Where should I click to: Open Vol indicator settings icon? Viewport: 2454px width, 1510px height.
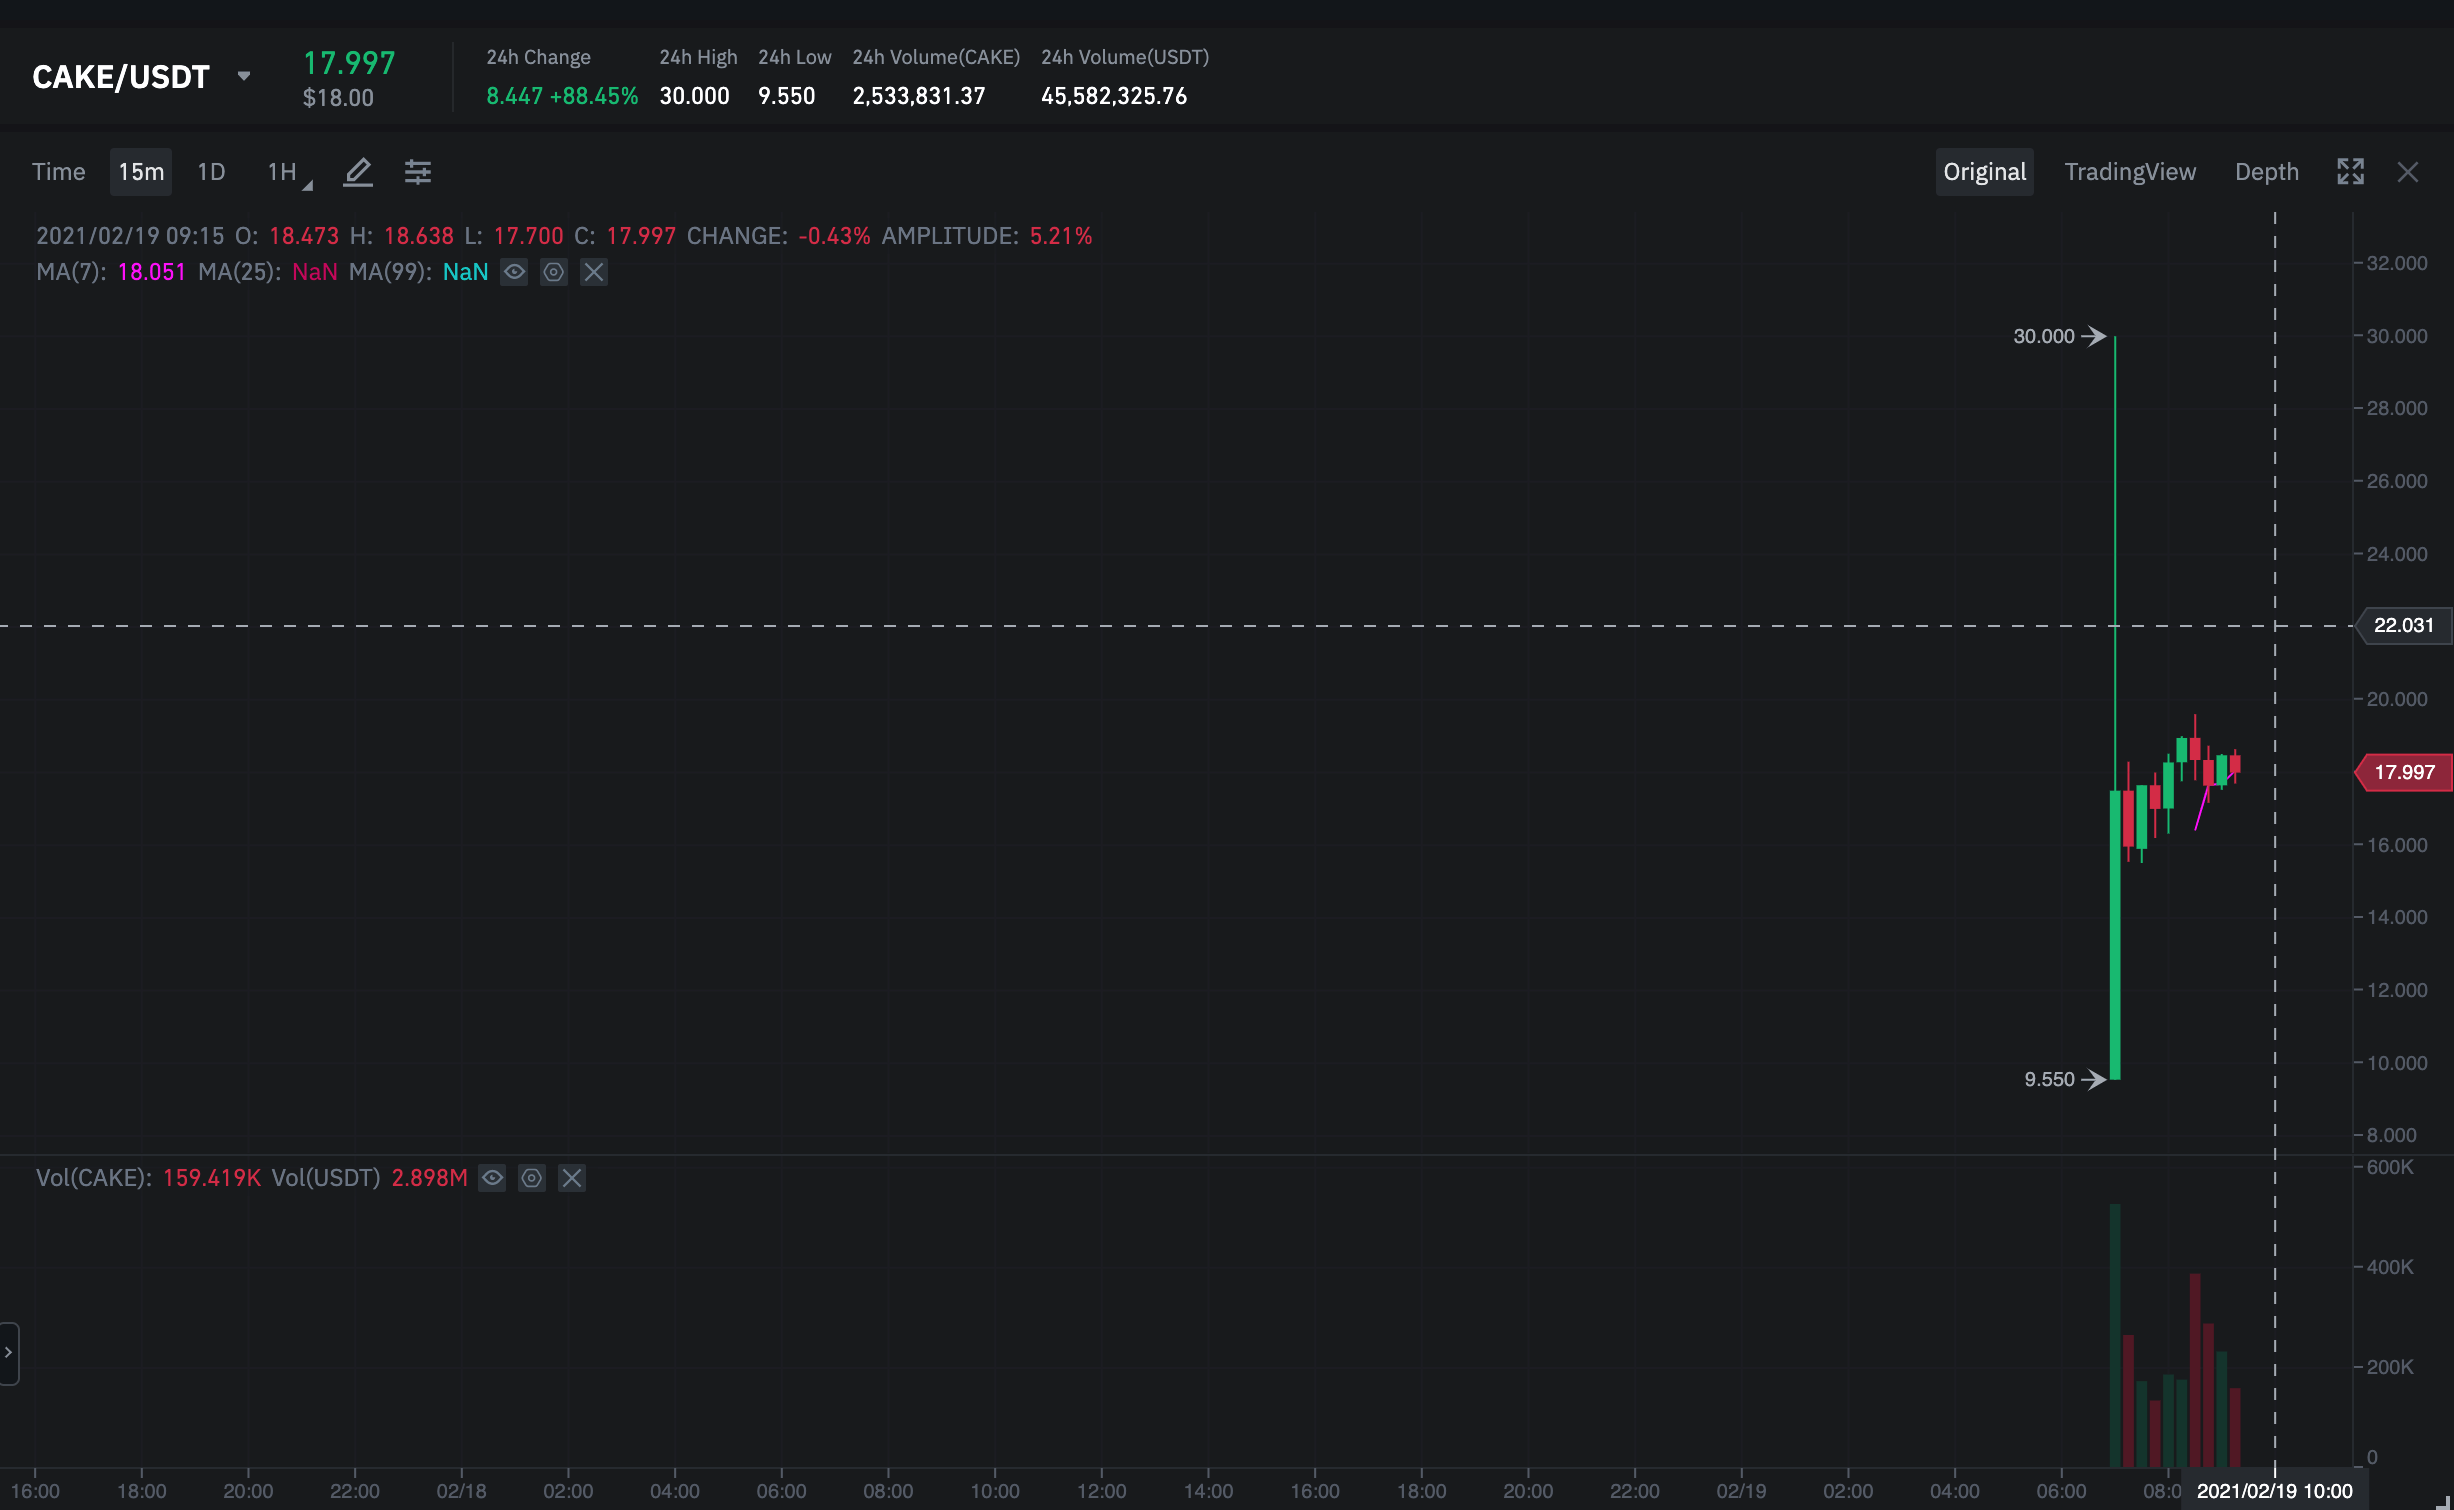pyautogui.click(x=532, y=1178)
